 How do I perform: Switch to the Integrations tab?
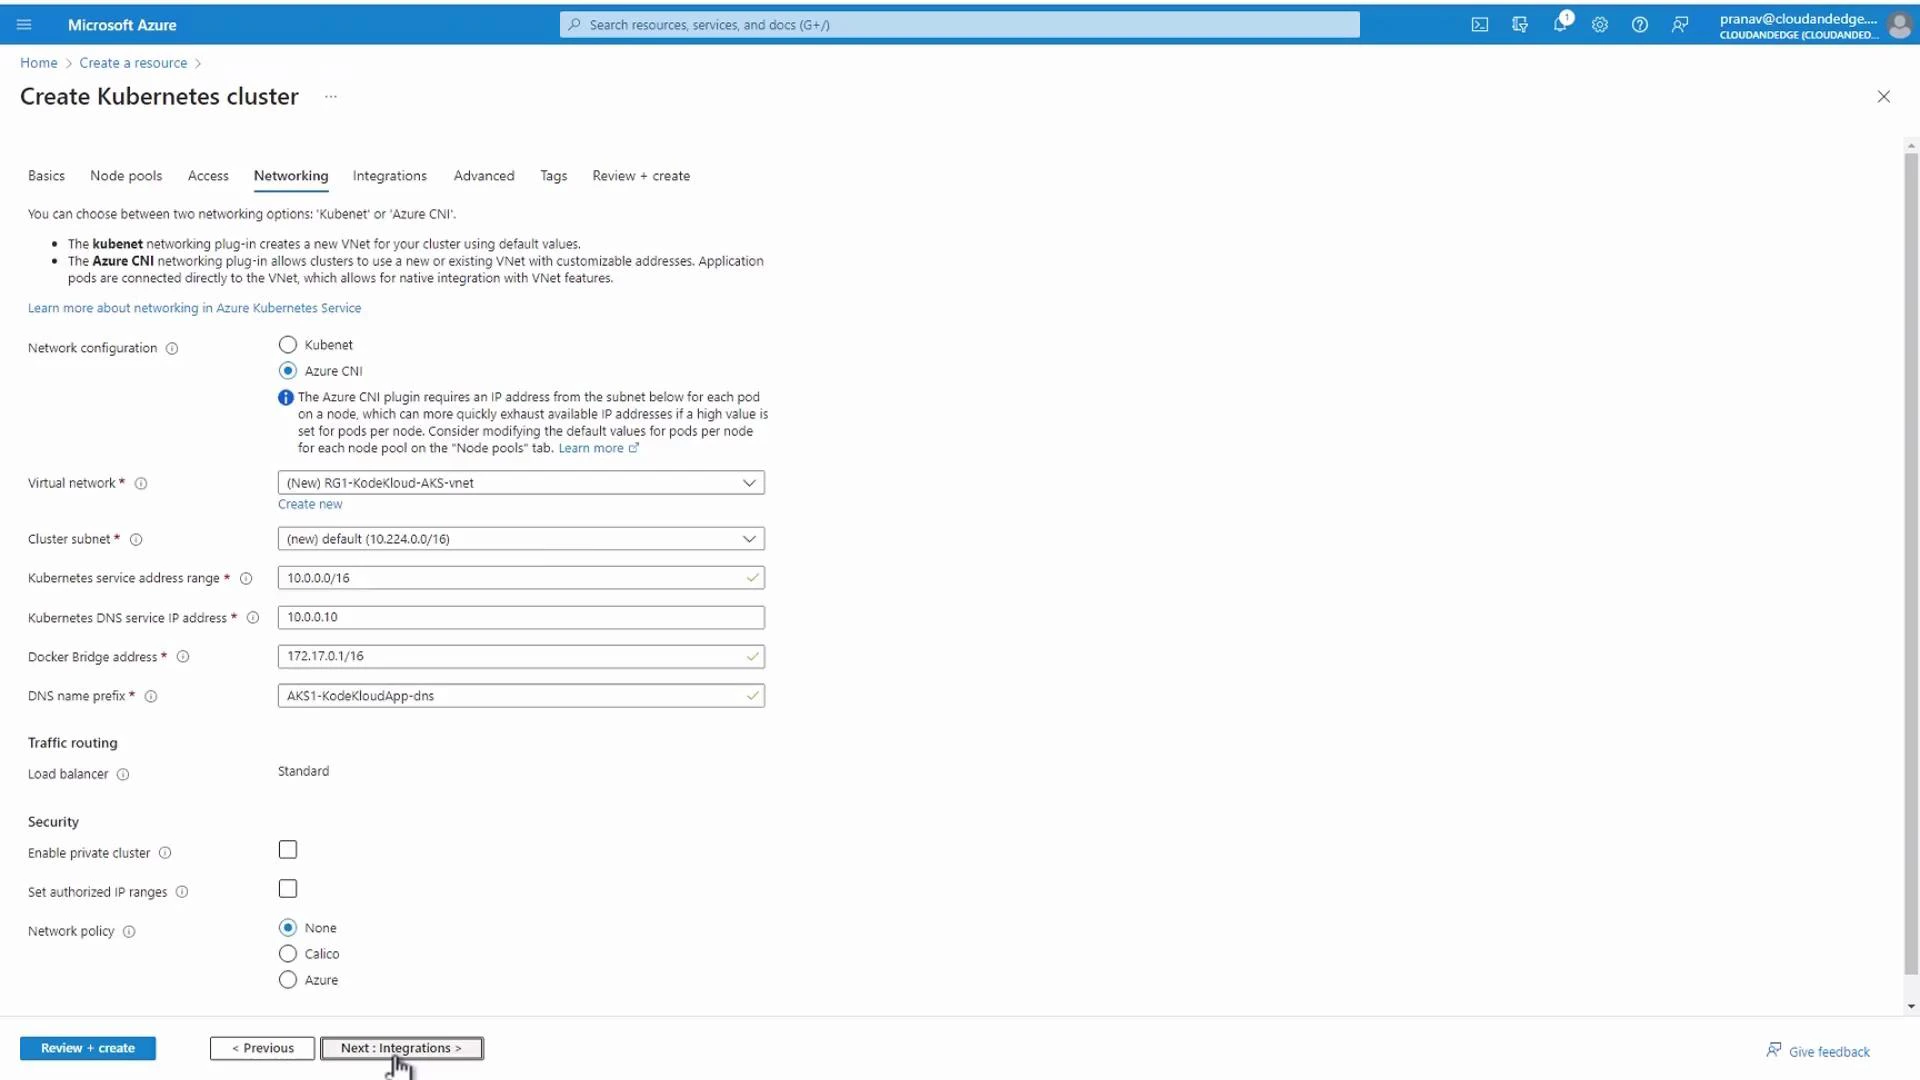tap(389, 175)
